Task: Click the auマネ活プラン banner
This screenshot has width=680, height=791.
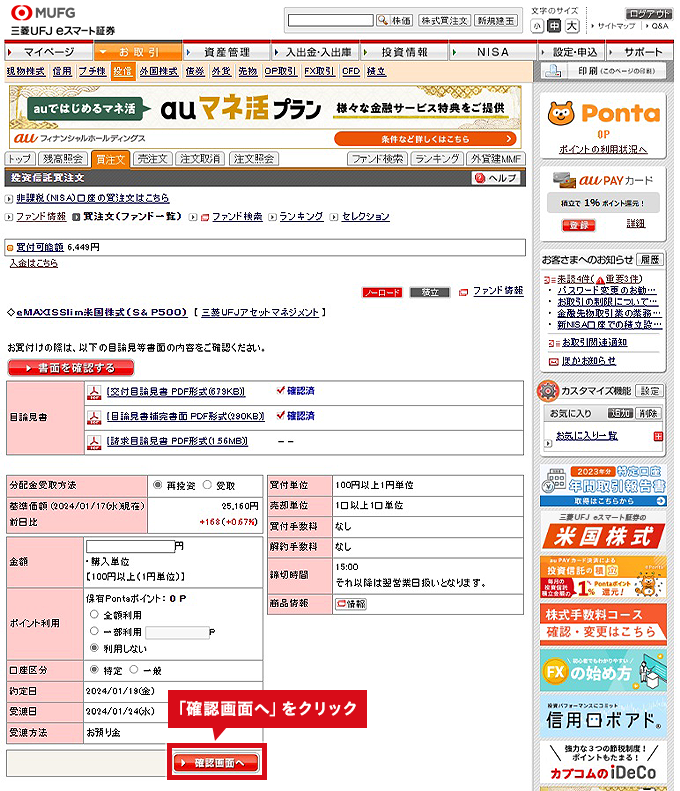Action: pos(265,117)
